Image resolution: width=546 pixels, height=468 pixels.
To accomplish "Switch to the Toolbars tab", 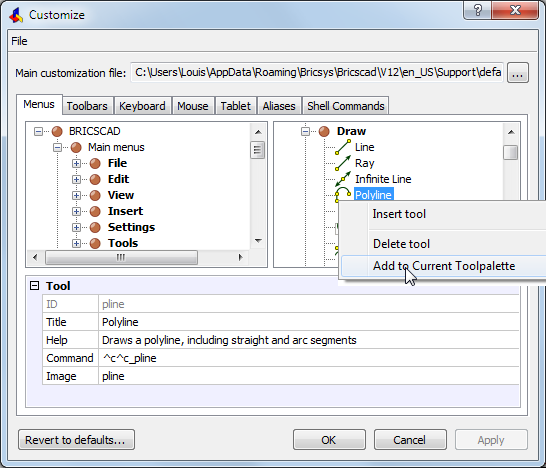I will tap(87, 106).
